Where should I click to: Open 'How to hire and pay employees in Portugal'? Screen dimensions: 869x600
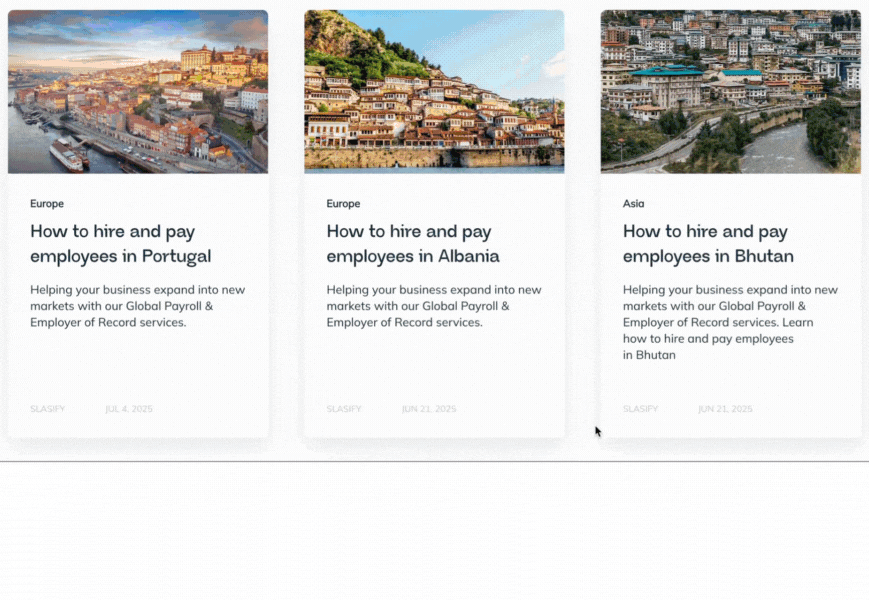pos(121,244)
